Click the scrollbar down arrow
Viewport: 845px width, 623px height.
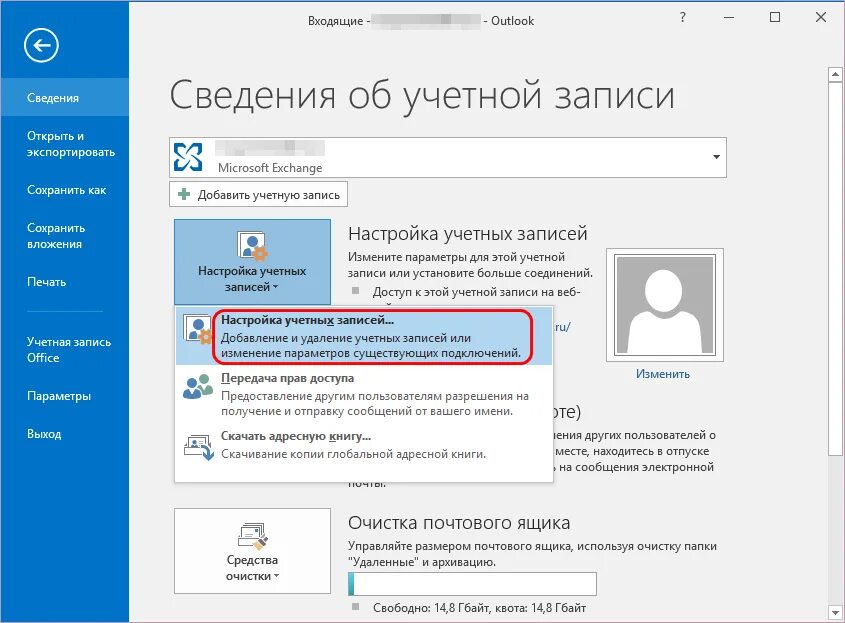(835, 612)
